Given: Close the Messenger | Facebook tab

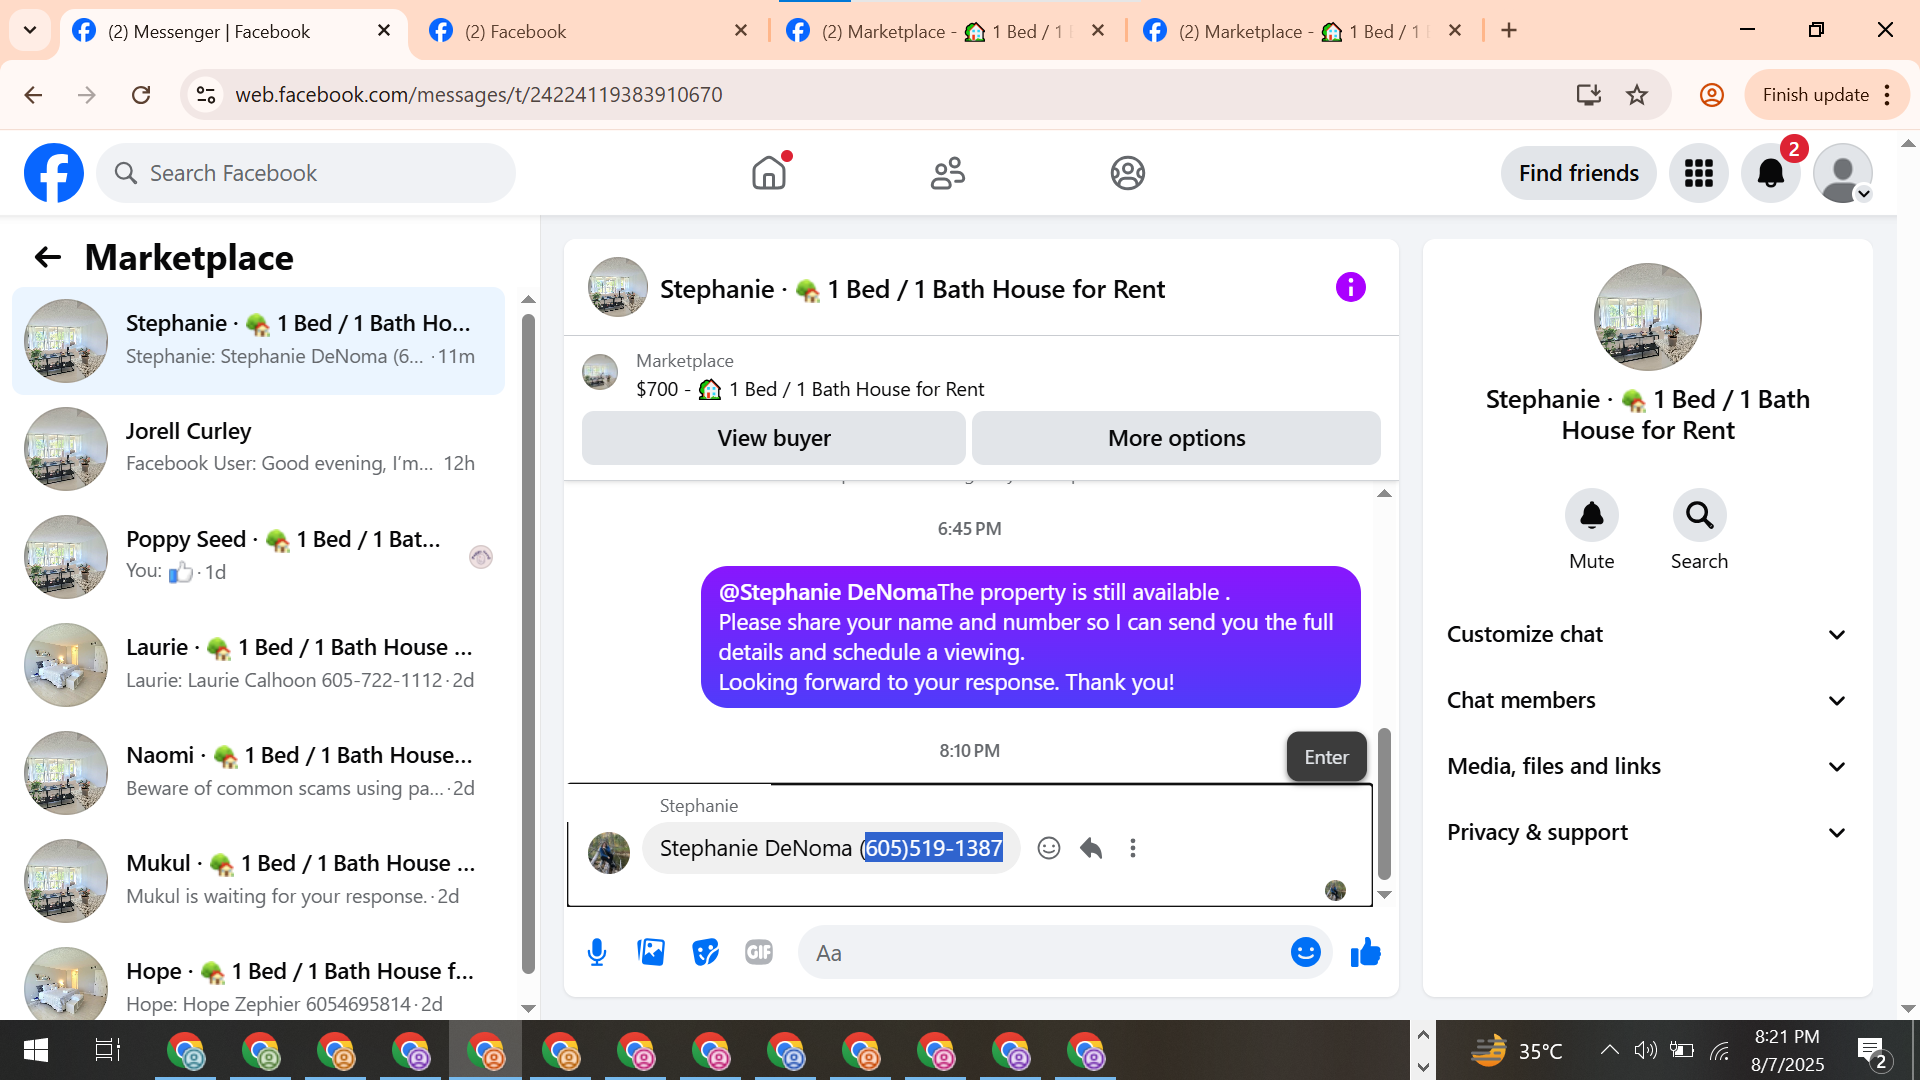Looking at the screenshot, I should pos(384,31).
